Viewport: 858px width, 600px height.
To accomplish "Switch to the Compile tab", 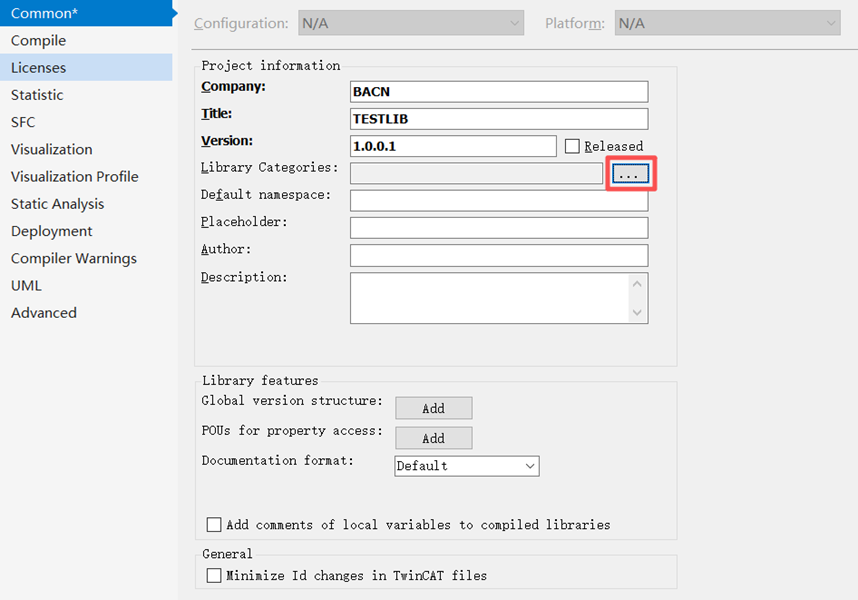I will (x=38, y=41).
